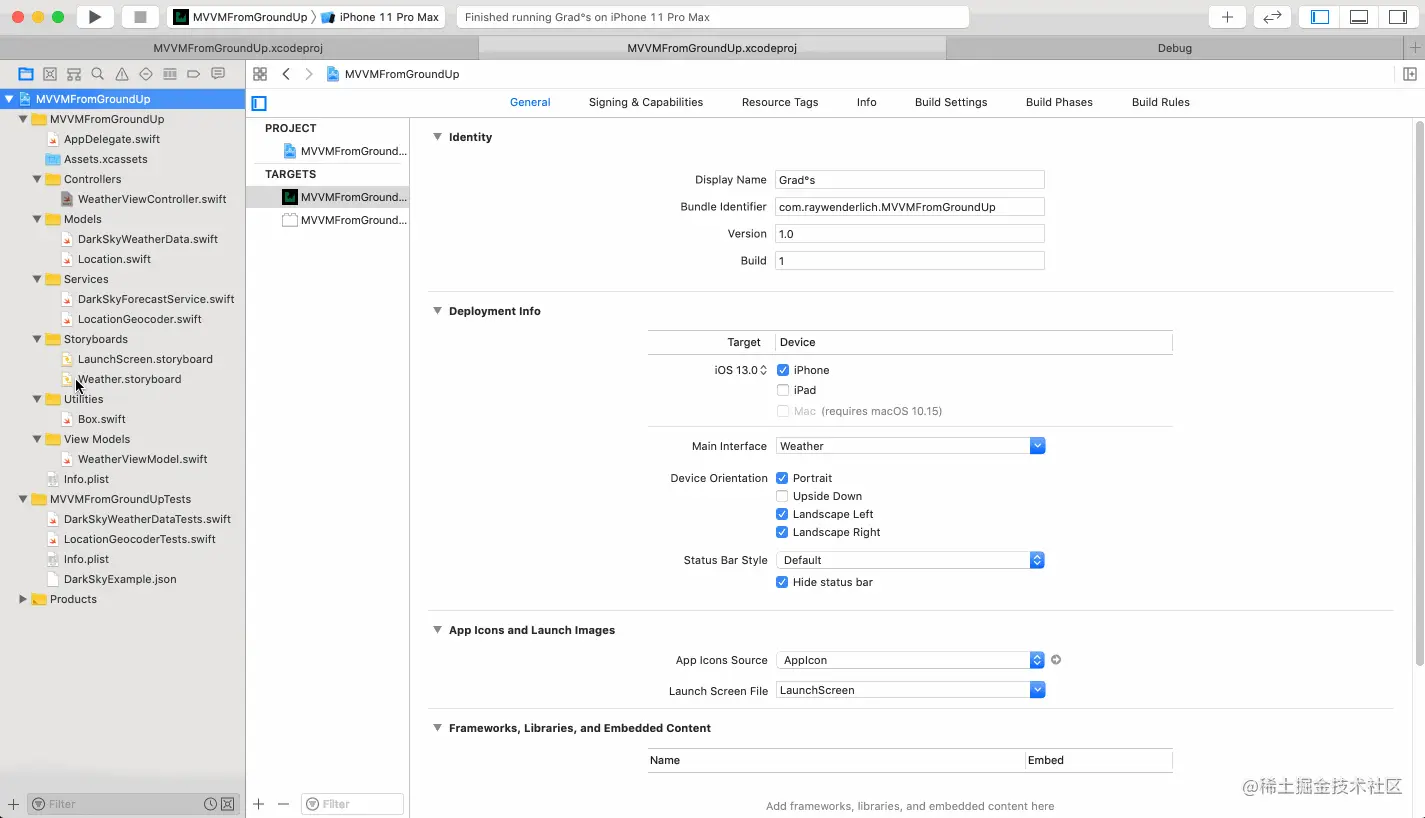Add a new target with plus button

pyautogui.click(x=259, y=804)
